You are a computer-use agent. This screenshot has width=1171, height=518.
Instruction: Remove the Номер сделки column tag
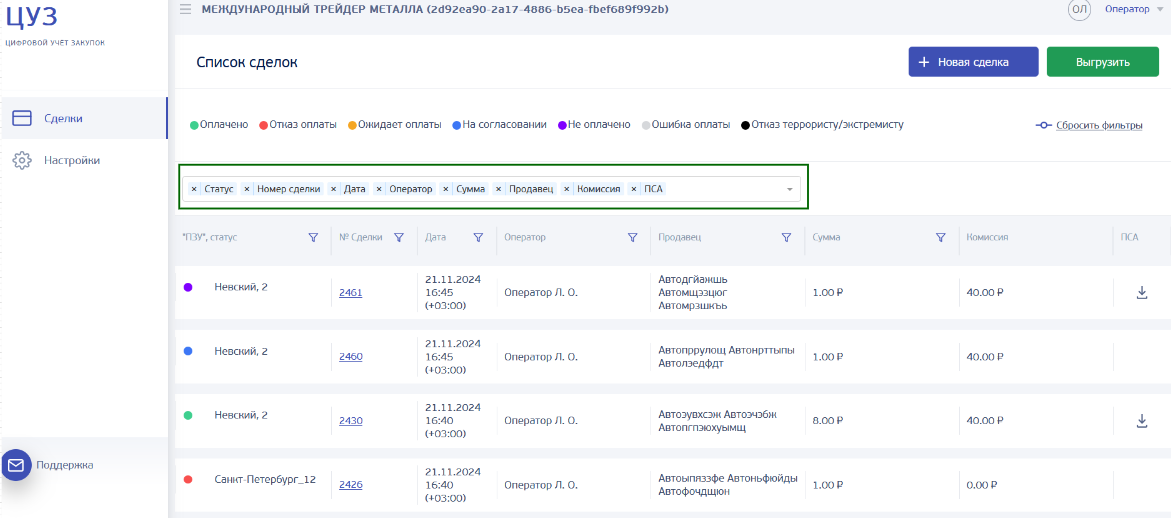click(x=247, y=190)
